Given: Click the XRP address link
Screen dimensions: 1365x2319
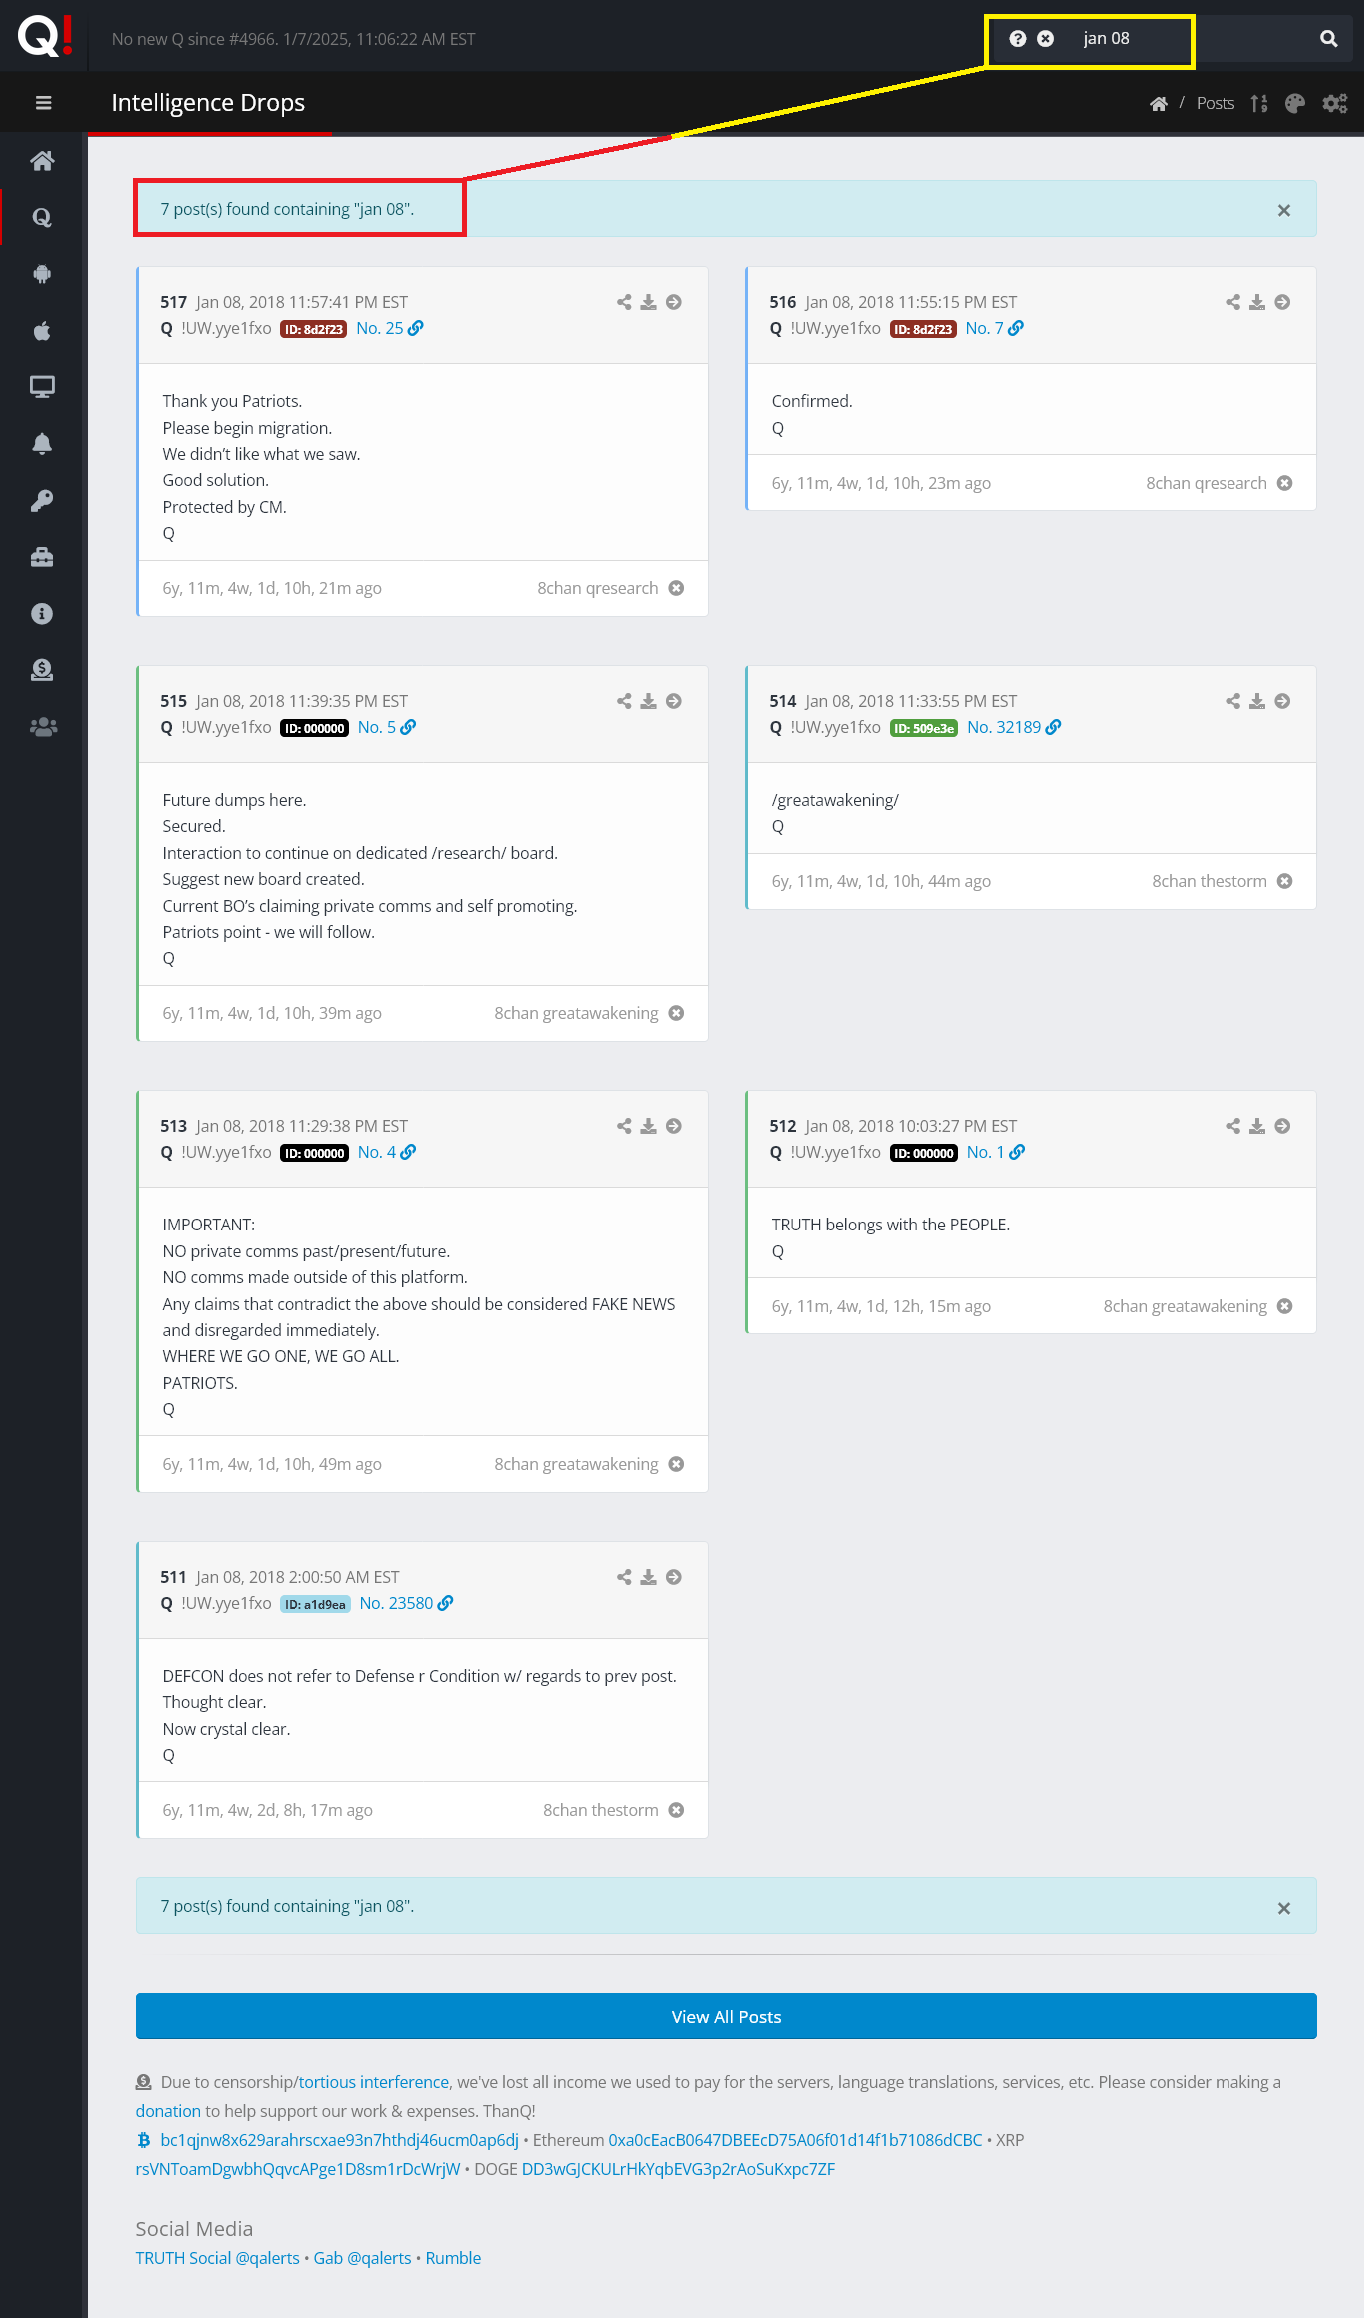Looking at the screenshot, I should [298, 2169].
